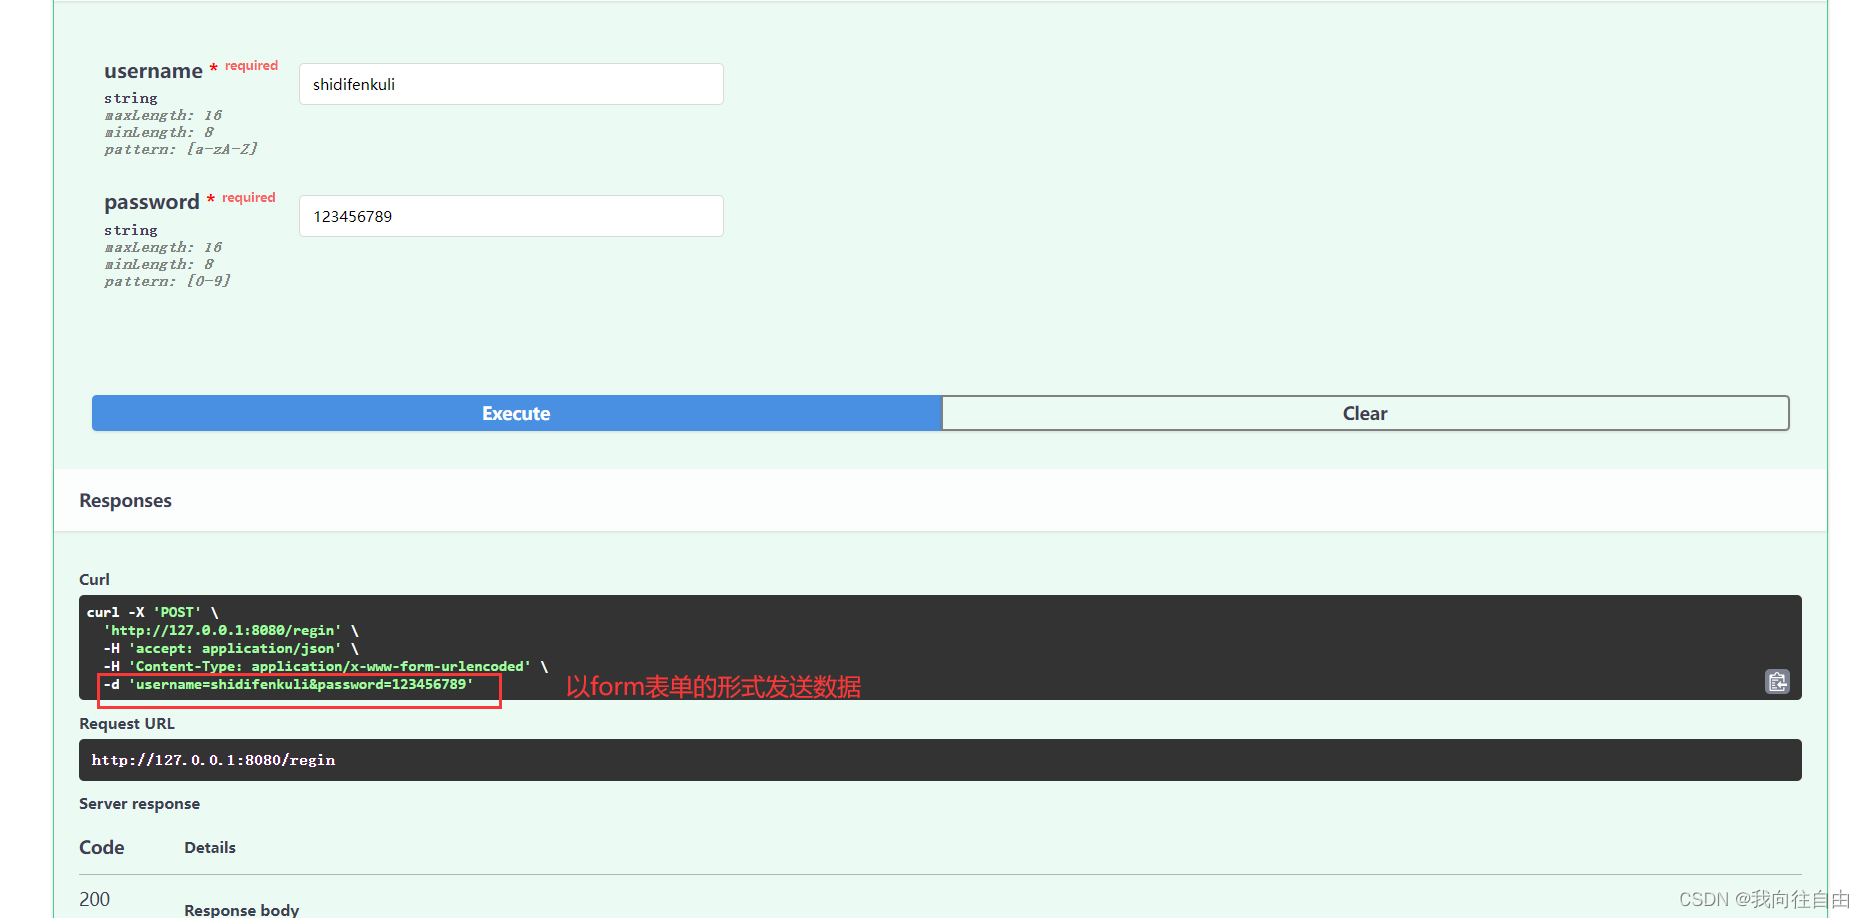This screenshot has height=918, width=1864.
Task: Click the blue Execute button
Action: click(515, 413)
